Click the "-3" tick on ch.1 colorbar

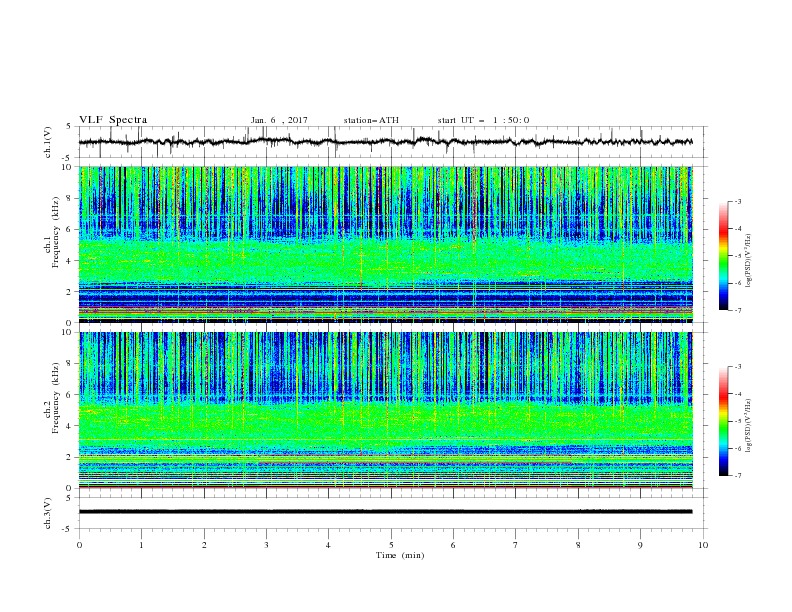pos(737,201)
